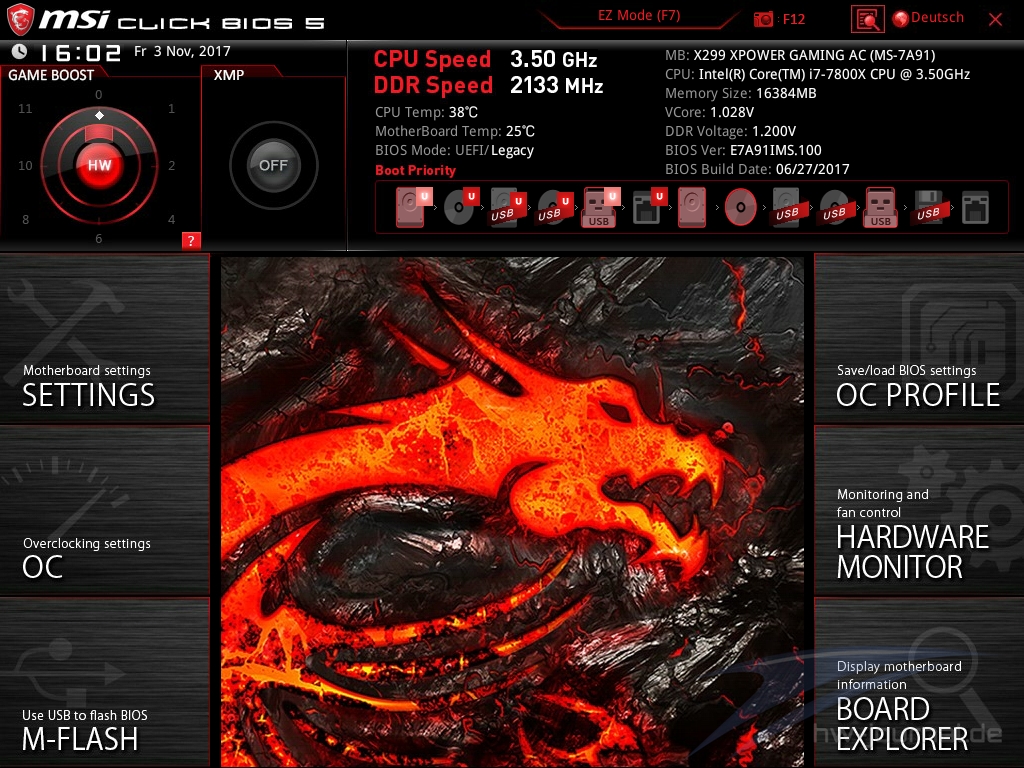The height and width of the screenshot is (768, 1024).
Task: Click the CPU Speed 3.50 GHz value
Action: click(x=553, y=59)
